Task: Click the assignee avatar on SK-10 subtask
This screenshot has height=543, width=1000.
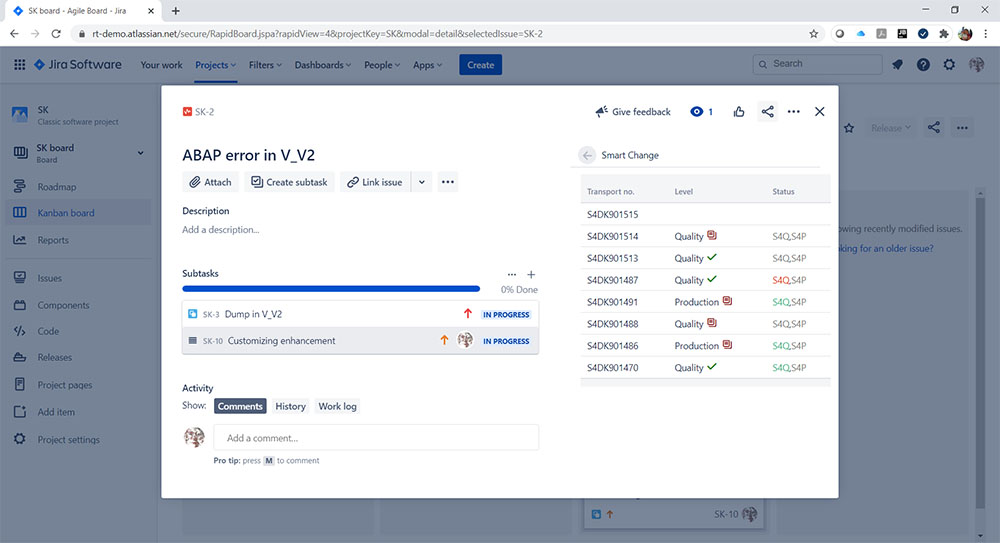Action: pyautogui.click(x=465, y=340)
